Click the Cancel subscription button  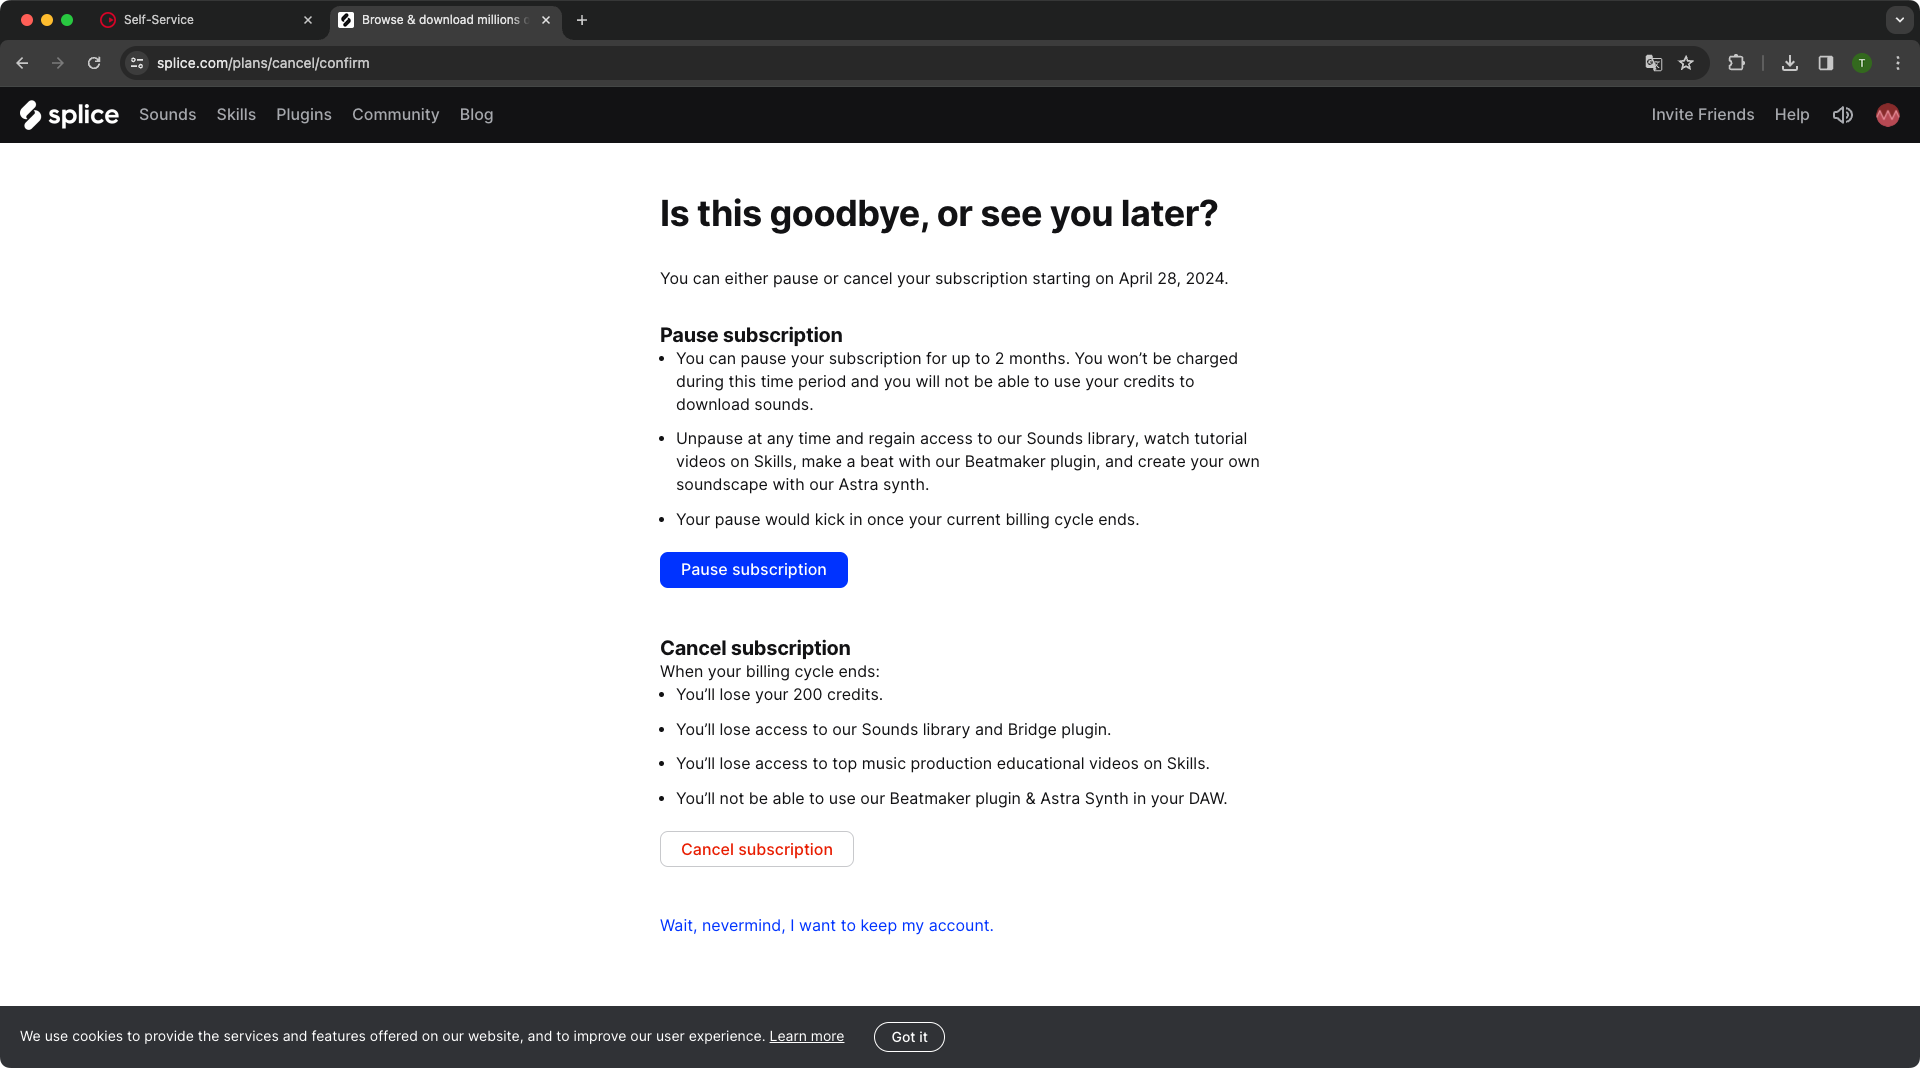pos(756,849)
